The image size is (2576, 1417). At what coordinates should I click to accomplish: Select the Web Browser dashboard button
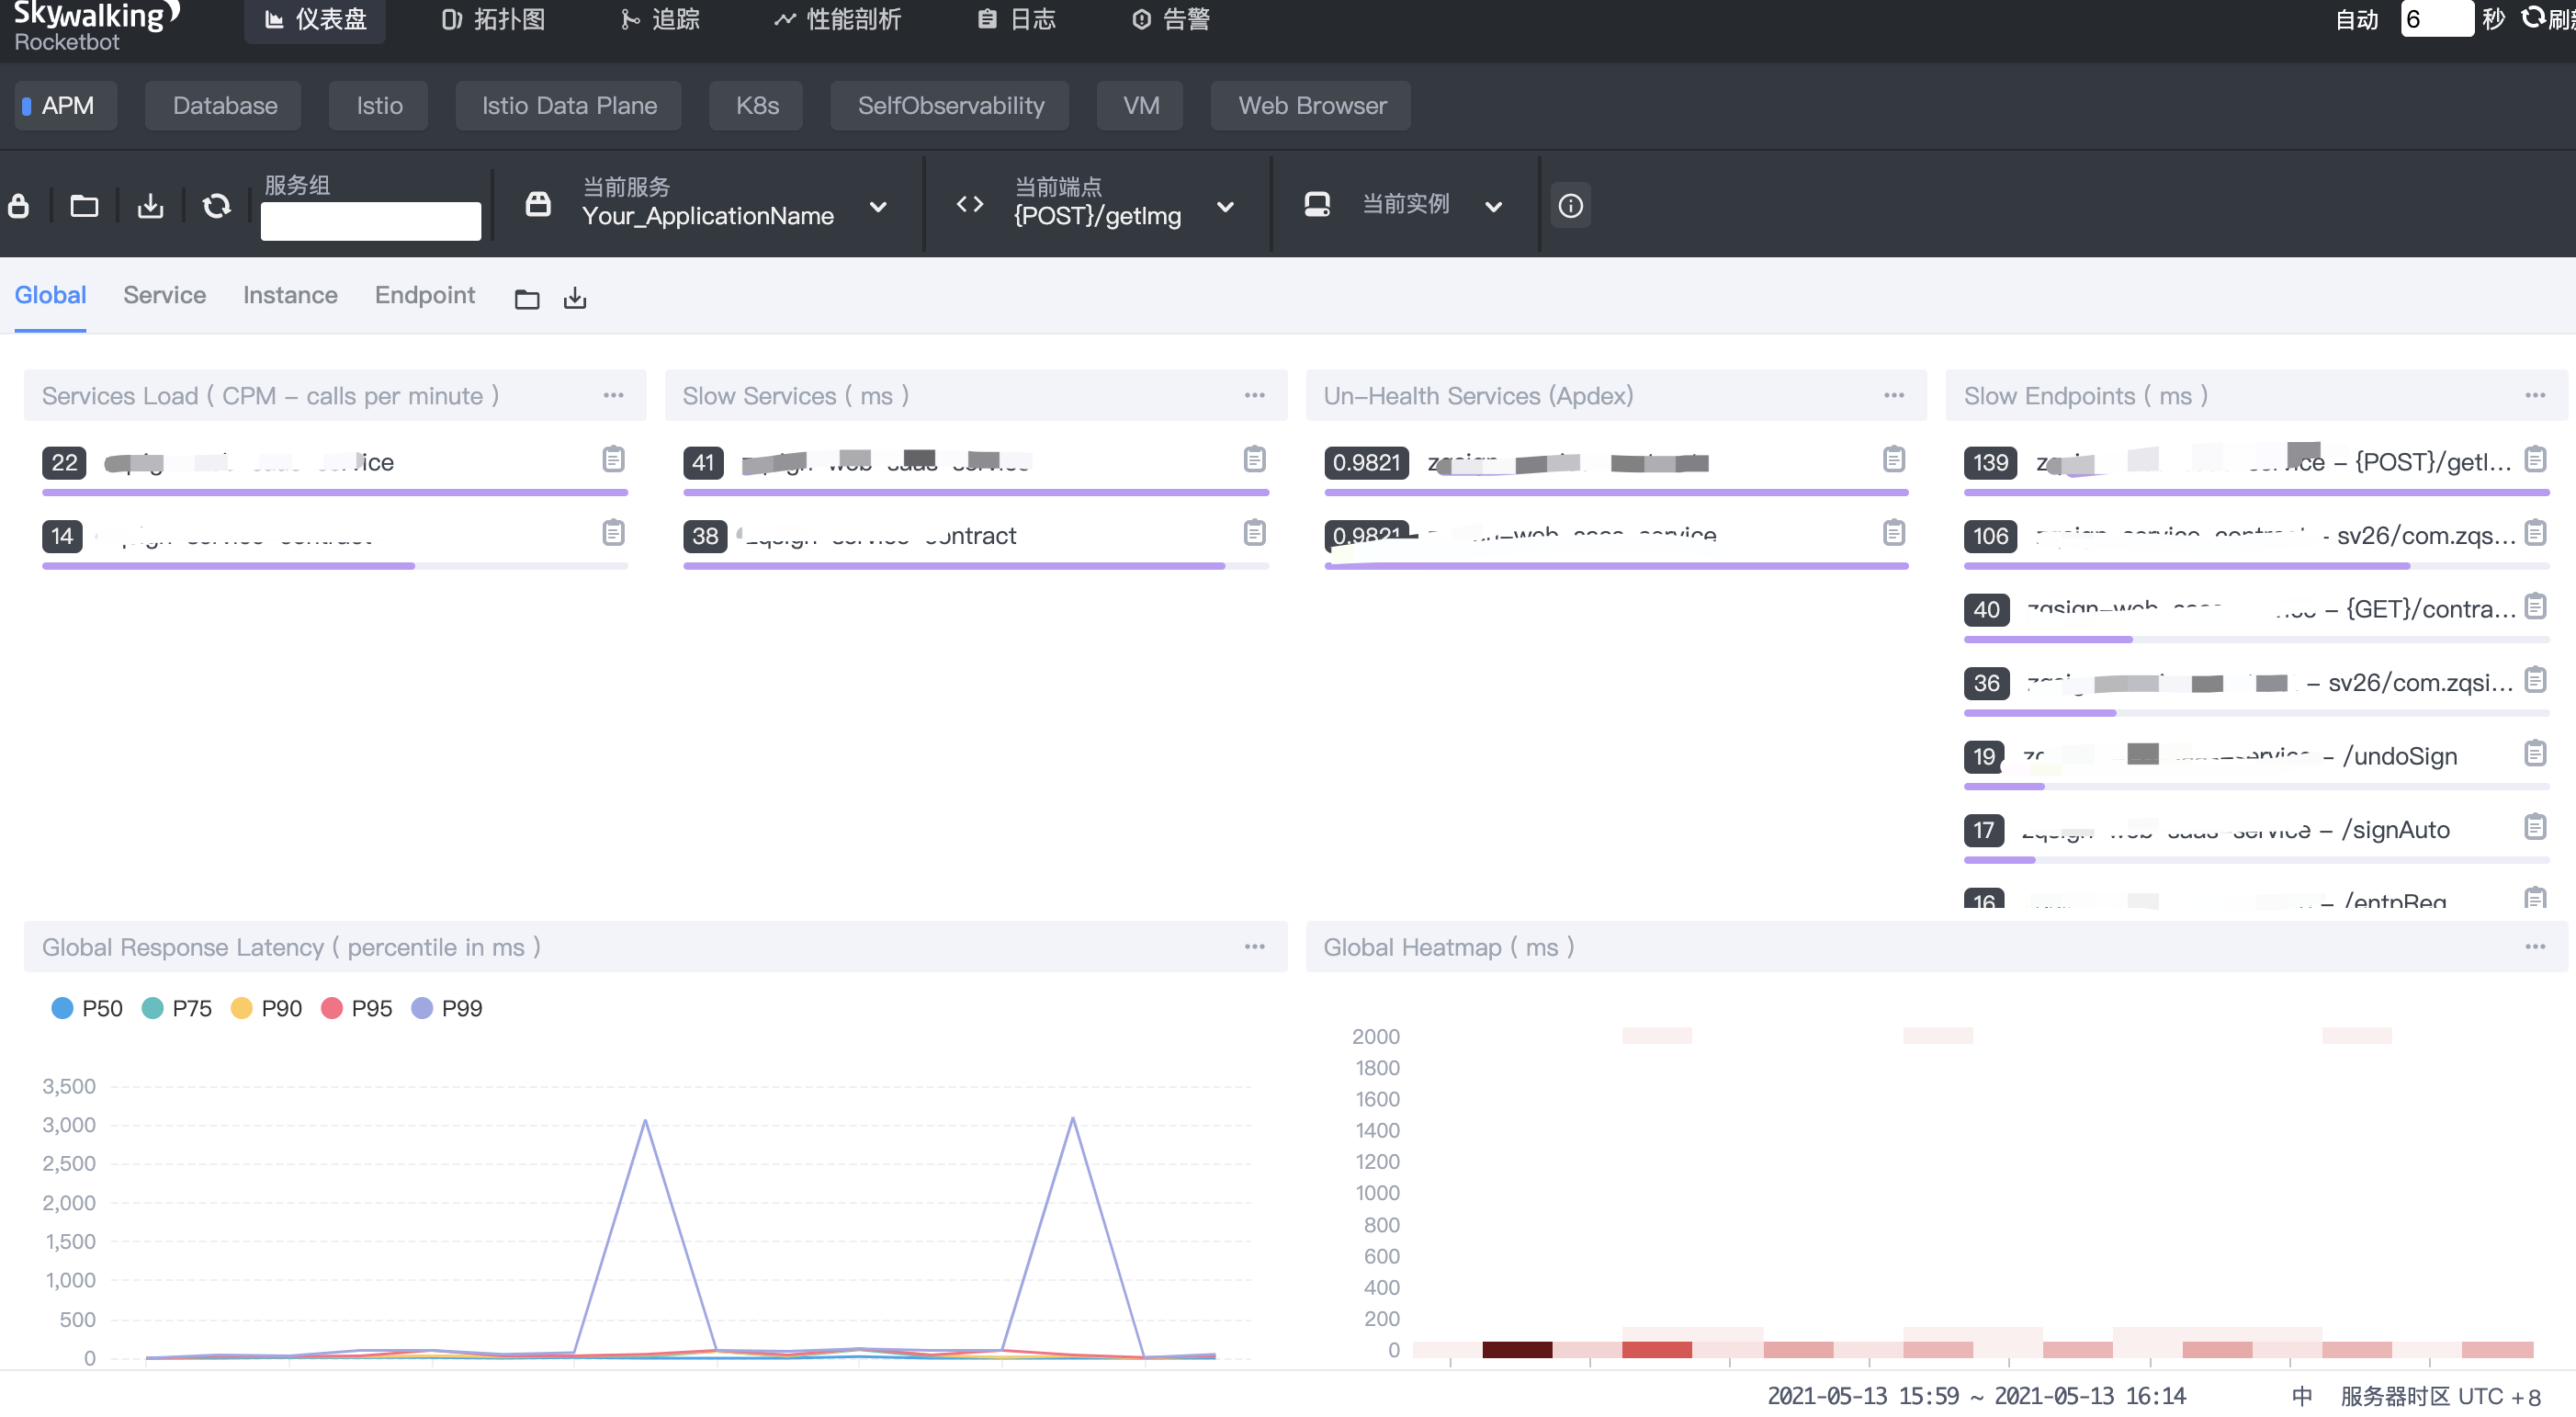click(1311, 106)
